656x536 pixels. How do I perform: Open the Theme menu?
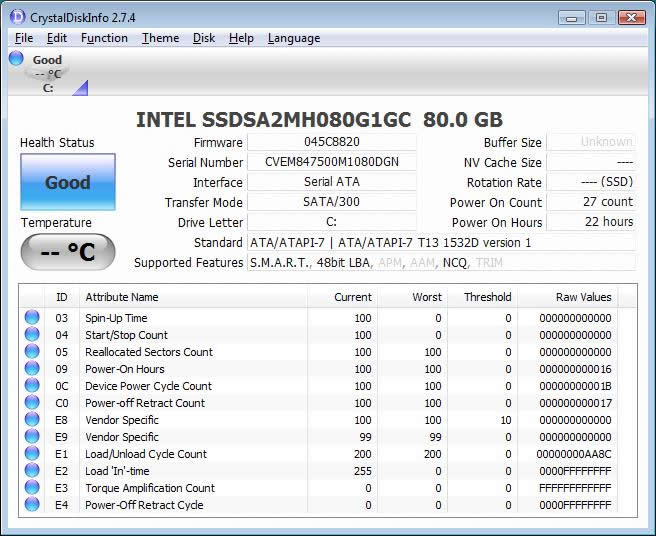(x=160, y=38)
